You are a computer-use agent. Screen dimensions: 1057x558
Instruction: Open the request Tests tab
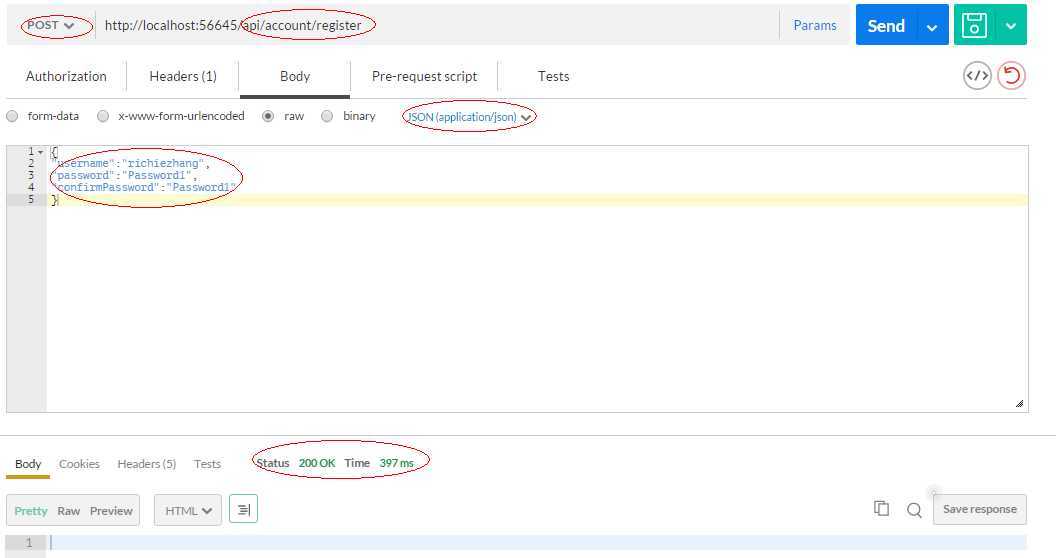553,76
